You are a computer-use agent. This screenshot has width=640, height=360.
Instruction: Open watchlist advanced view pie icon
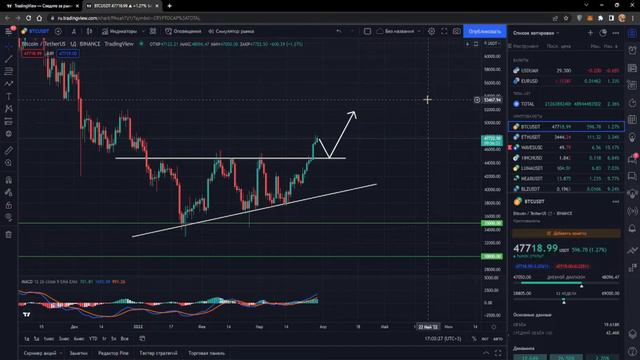tap(603, 33)
